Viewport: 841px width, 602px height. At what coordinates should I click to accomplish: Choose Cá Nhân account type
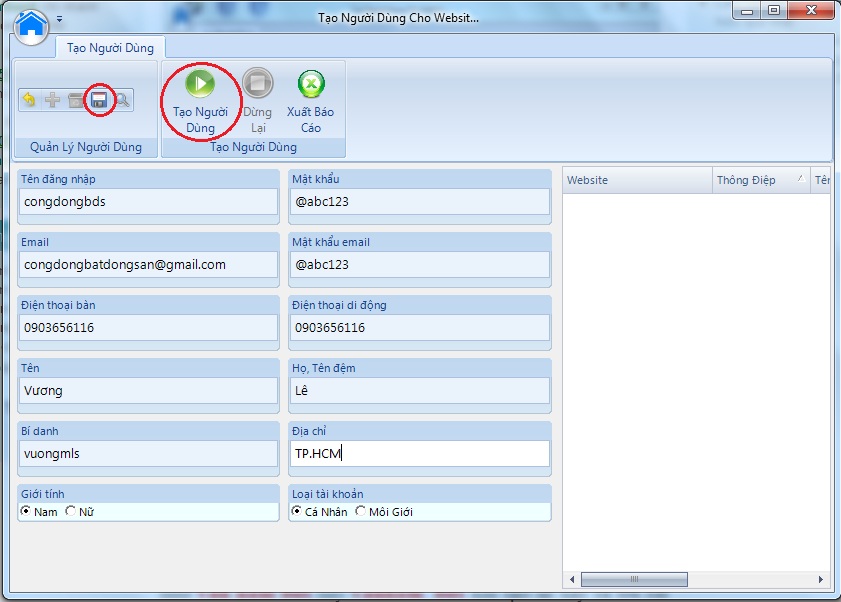(297, 512)
